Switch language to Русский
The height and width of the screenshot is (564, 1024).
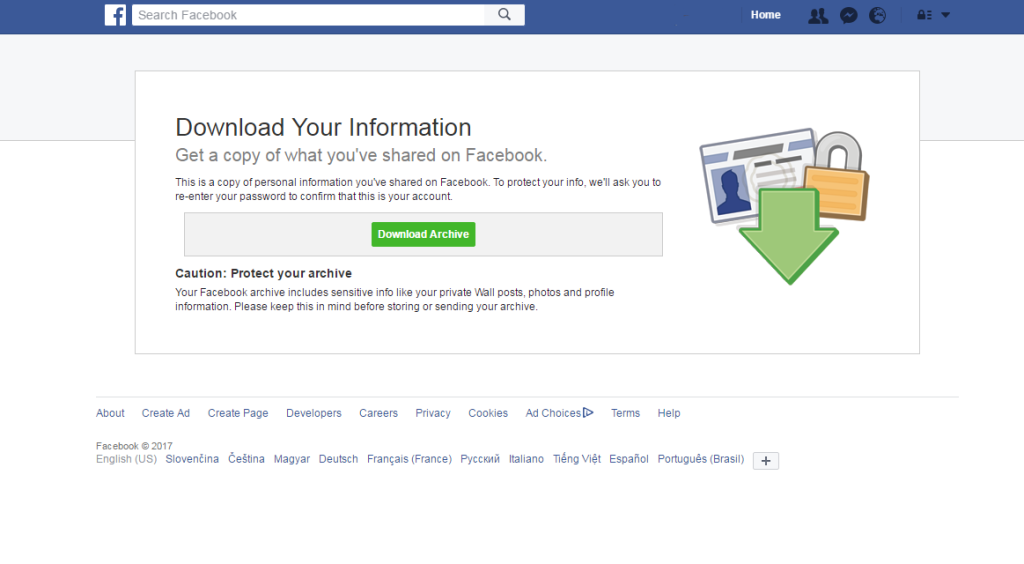480,459
